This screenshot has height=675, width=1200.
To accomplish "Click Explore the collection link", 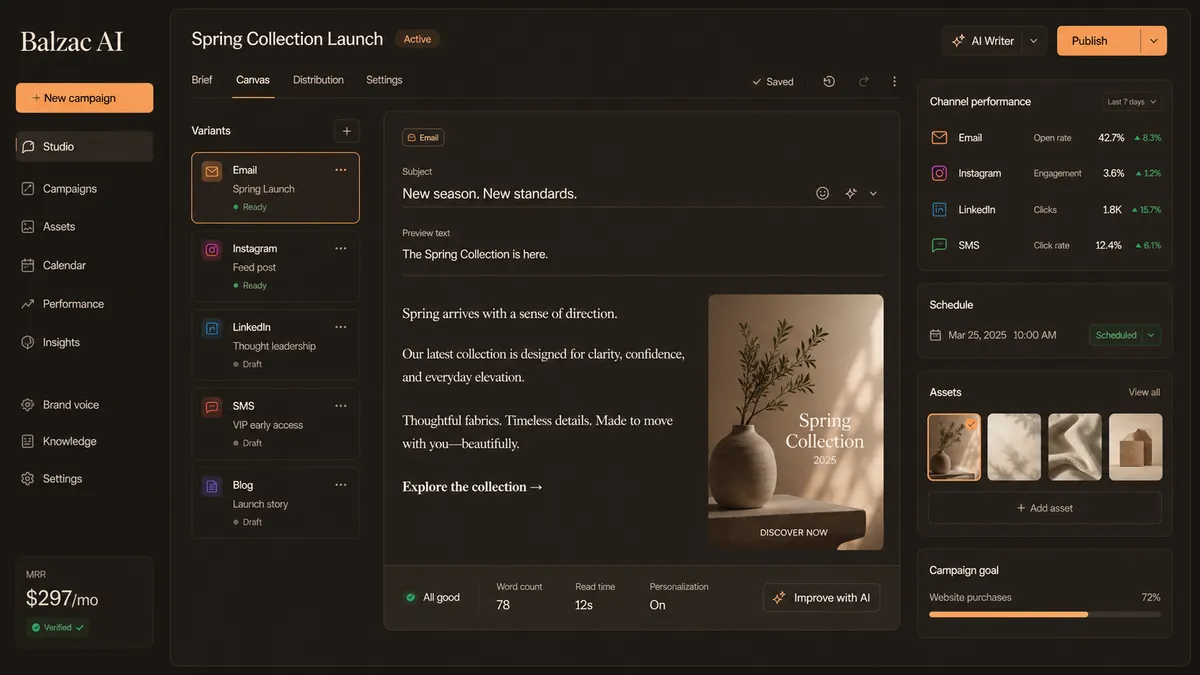I will coord(472,487).
